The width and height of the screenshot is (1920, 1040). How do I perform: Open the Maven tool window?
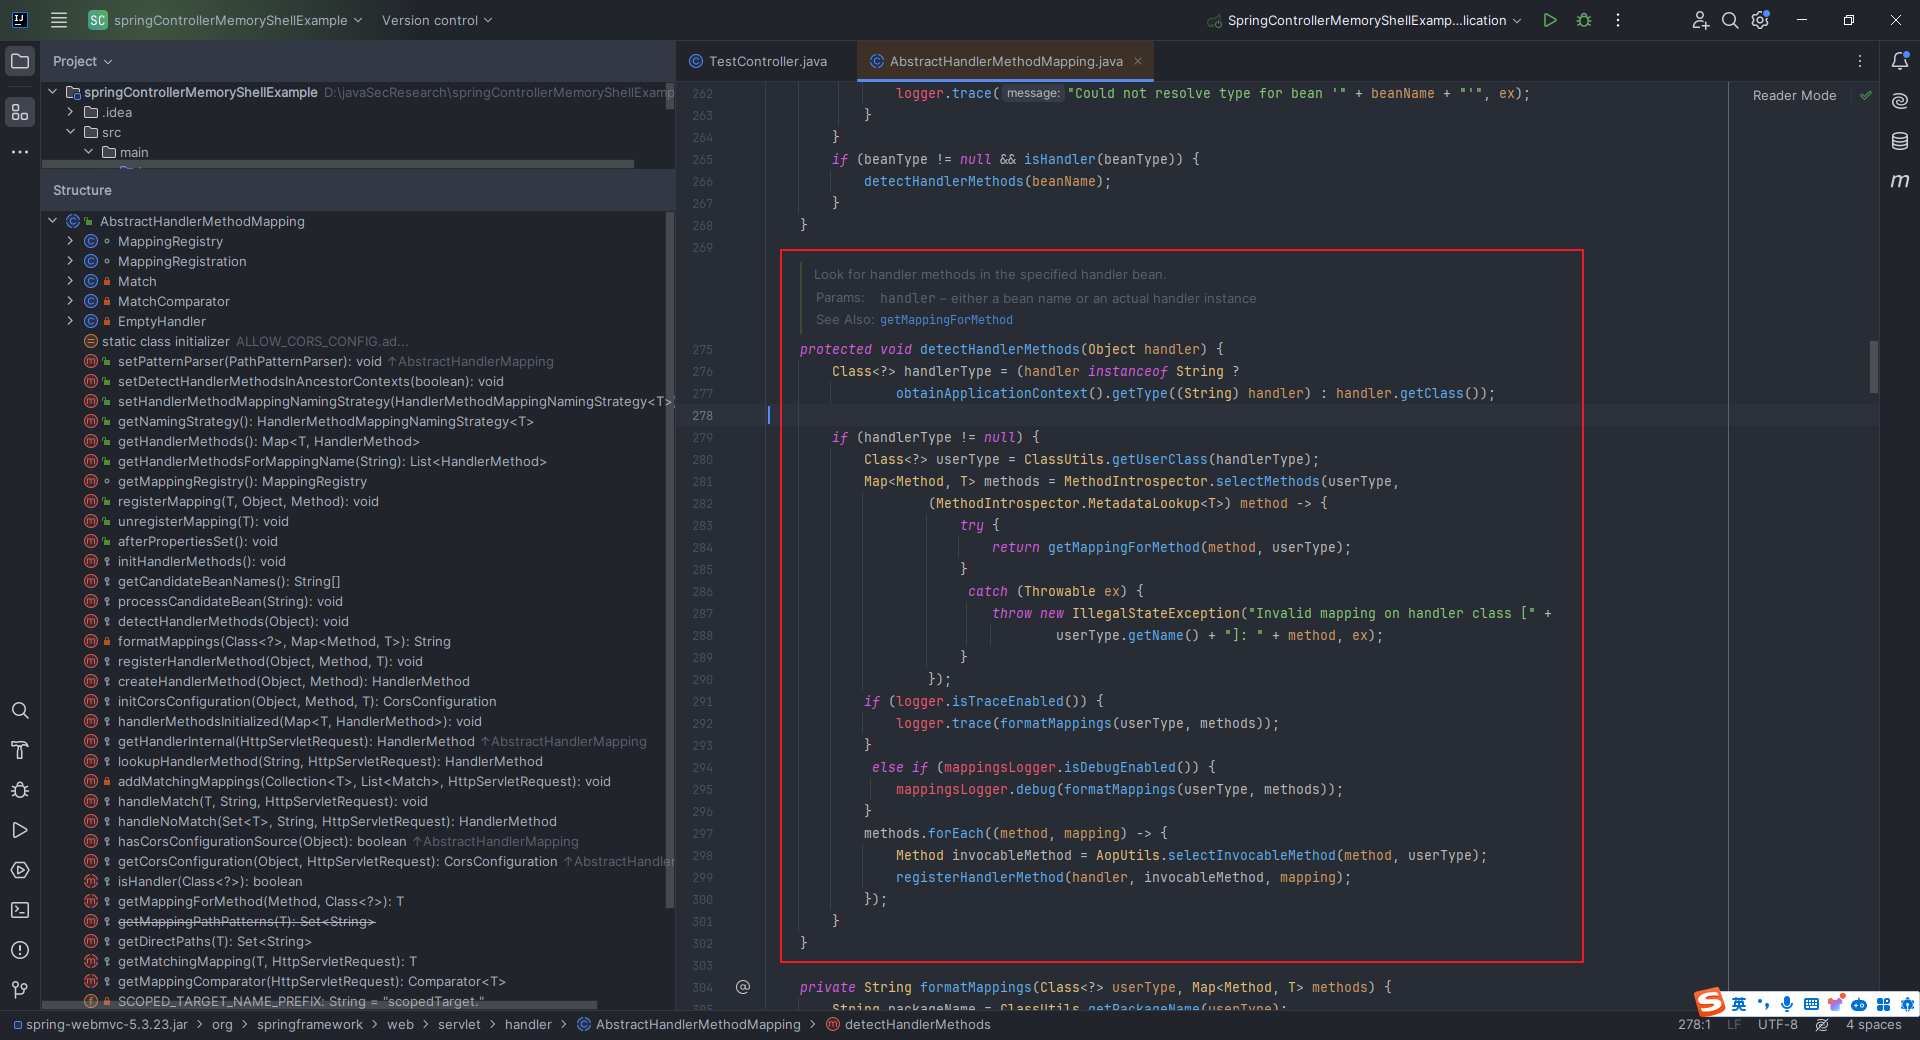1900,181
